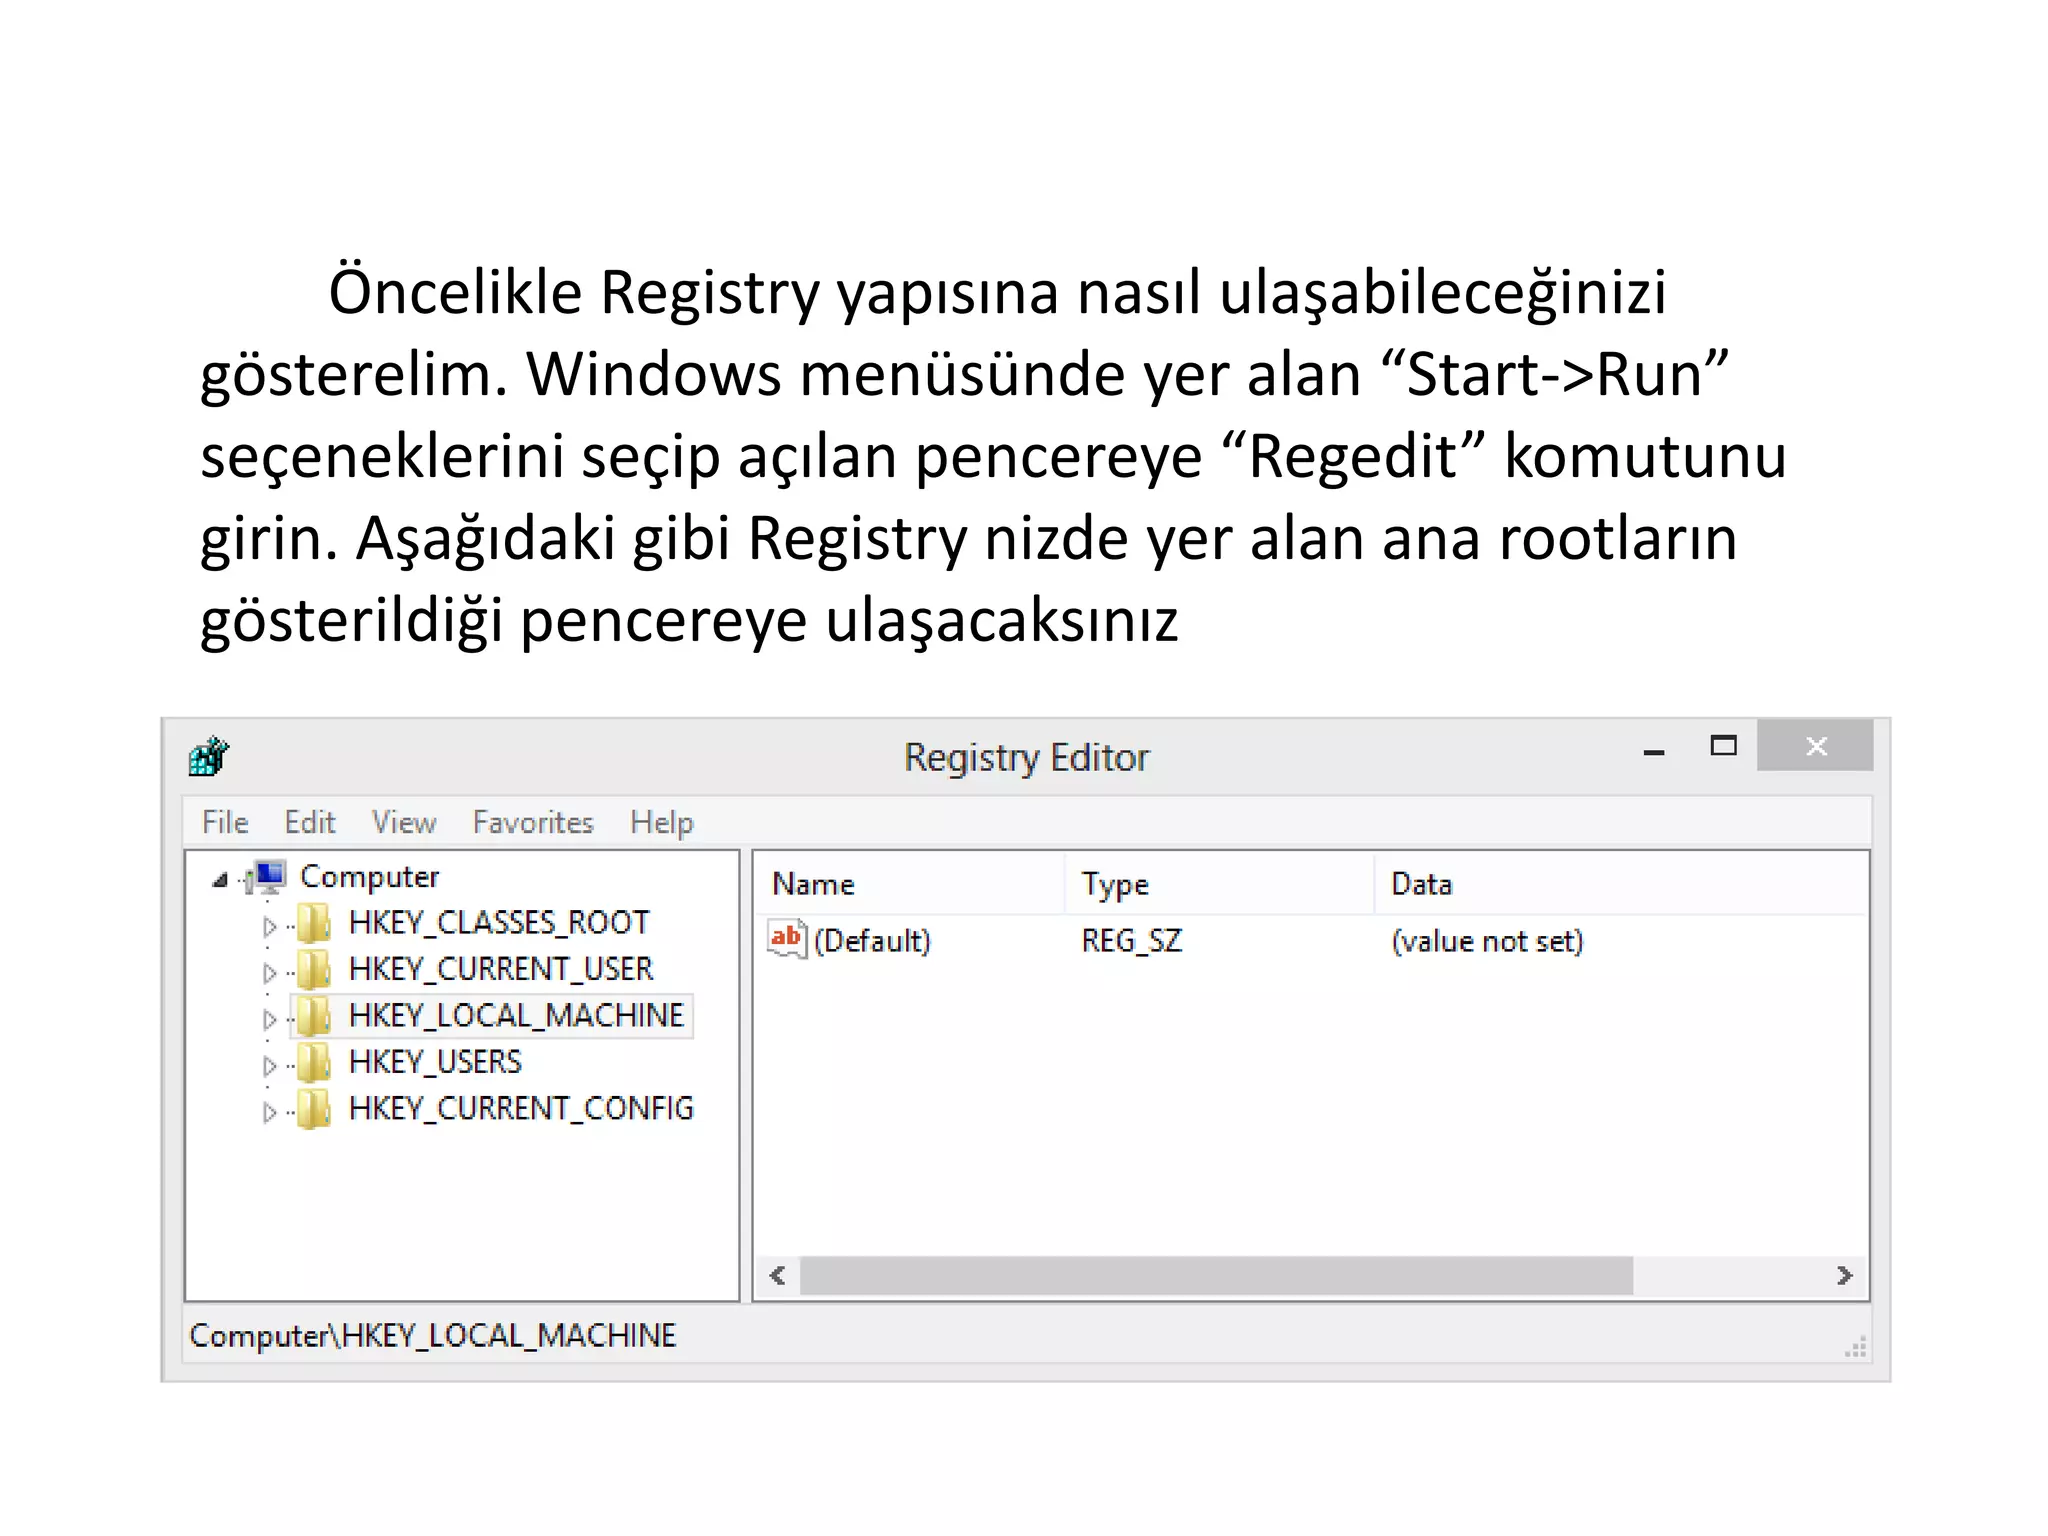
Task: Minimize the Registry Editor window
Action: [1655, 751]
